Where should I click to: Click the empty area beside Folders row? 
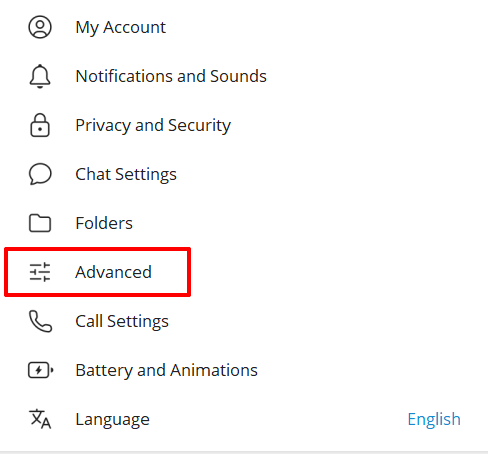point(300,223)
